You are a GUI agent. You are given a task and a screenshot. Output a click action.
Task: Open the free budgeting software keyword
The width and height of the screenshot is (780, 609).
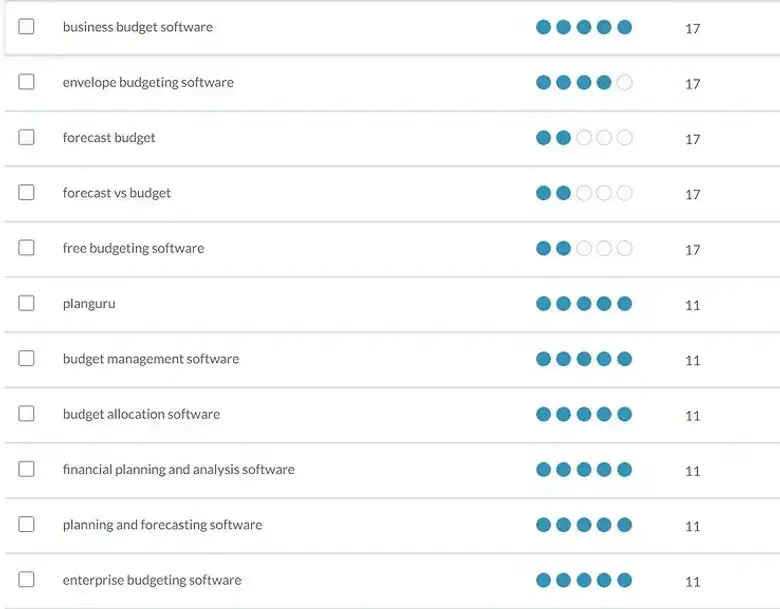(x=133, y=248)
